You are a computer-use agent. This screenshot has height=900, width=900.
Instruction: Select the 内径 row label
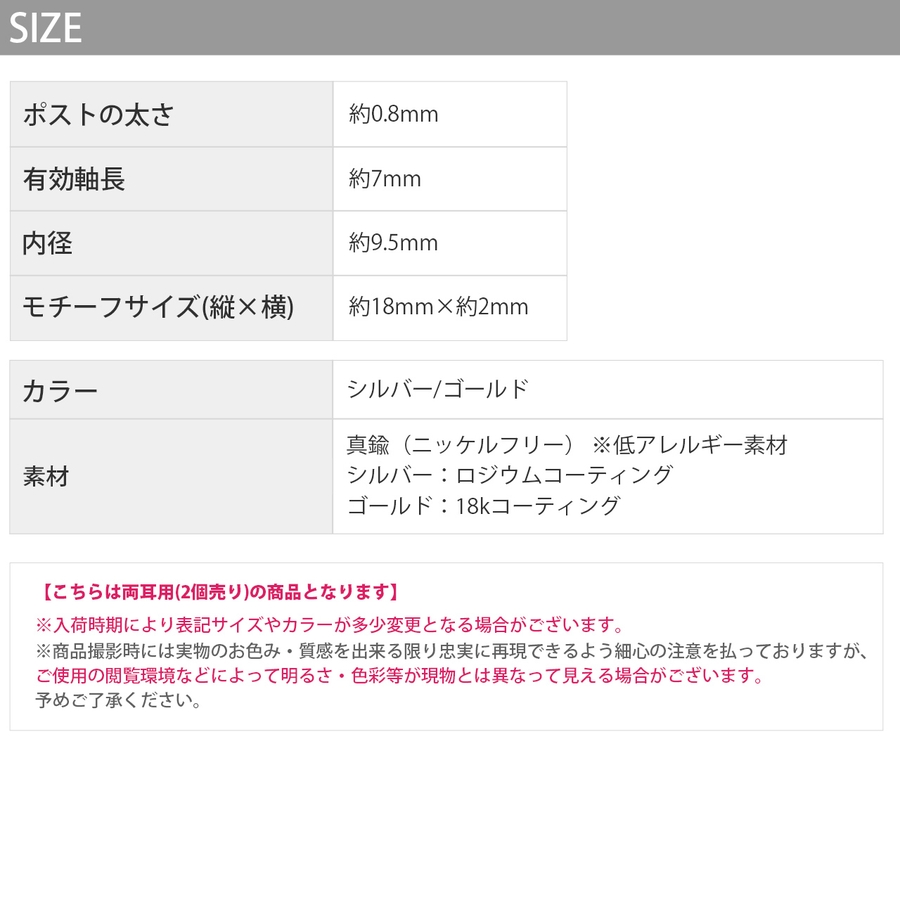[48, 243]
